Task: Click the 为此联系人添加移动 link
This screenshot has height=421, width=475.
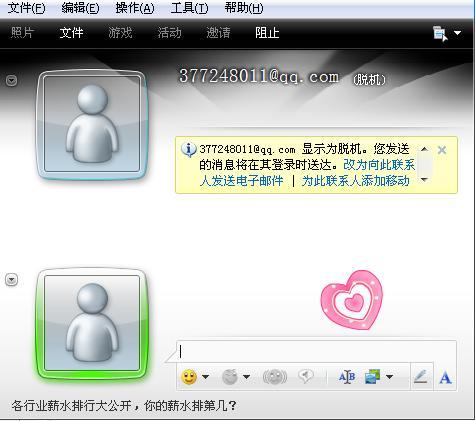Action: 356,181
